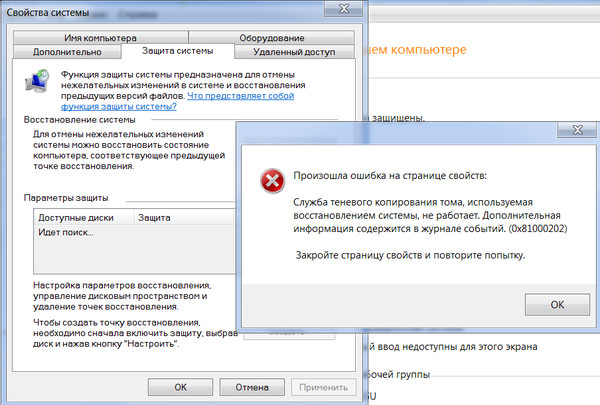Screen dimensions: 600x405
Task: Click the 'Защита' column header
Action: [x=184, y=218]
